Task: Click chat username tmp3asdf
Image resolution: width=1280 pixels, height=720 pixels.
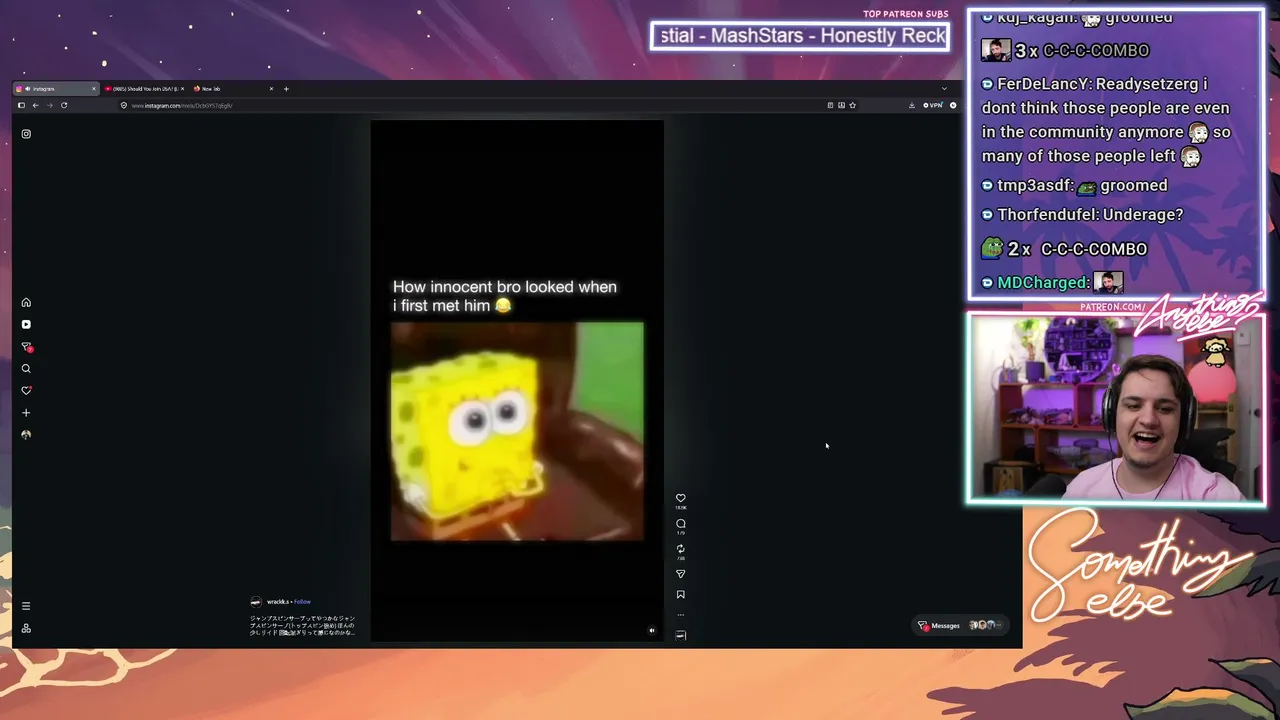Action: click(x=1035, y=185)
